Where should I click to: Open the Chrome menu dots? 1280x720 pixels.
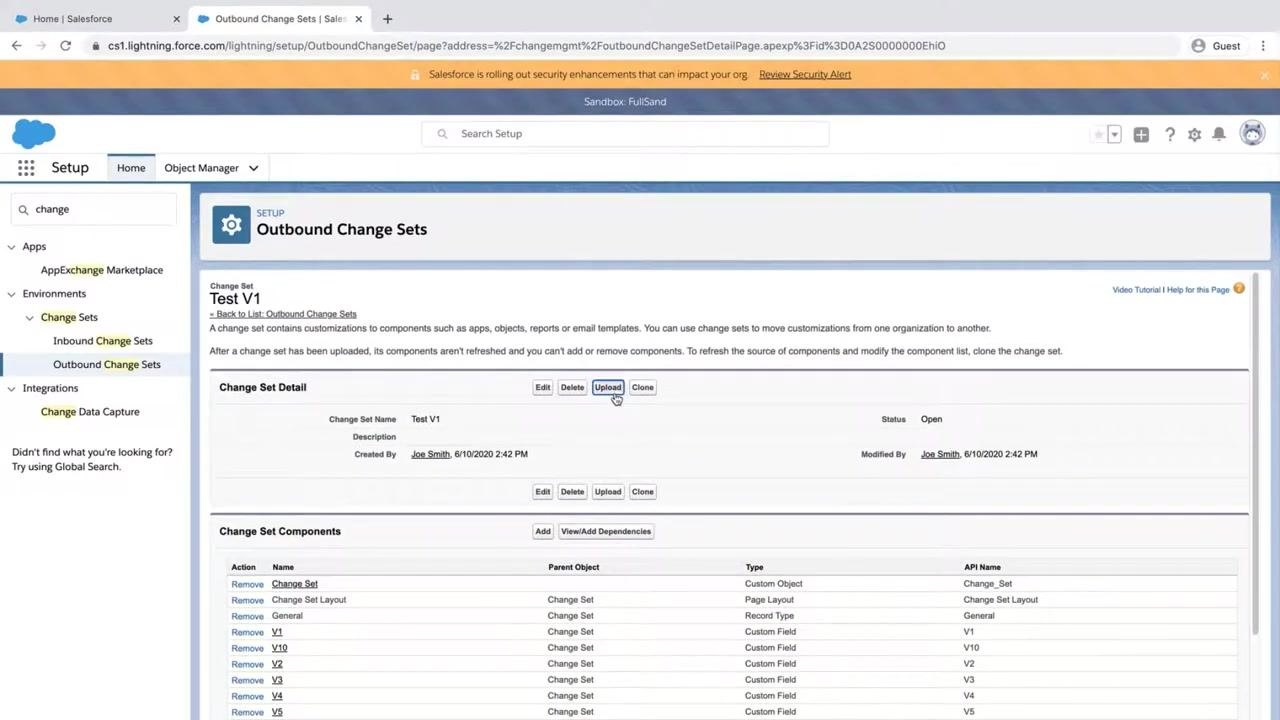click(1264, 46)
